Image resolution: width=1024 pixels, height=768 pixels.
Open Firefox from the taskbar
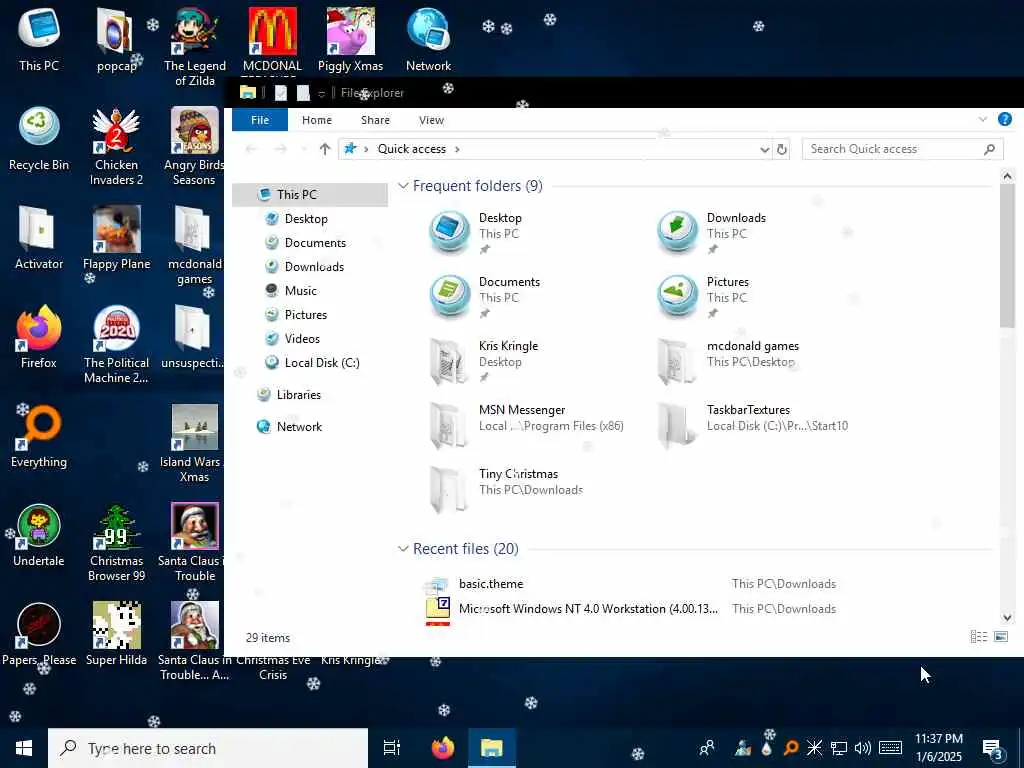click(x=443, y=748)
